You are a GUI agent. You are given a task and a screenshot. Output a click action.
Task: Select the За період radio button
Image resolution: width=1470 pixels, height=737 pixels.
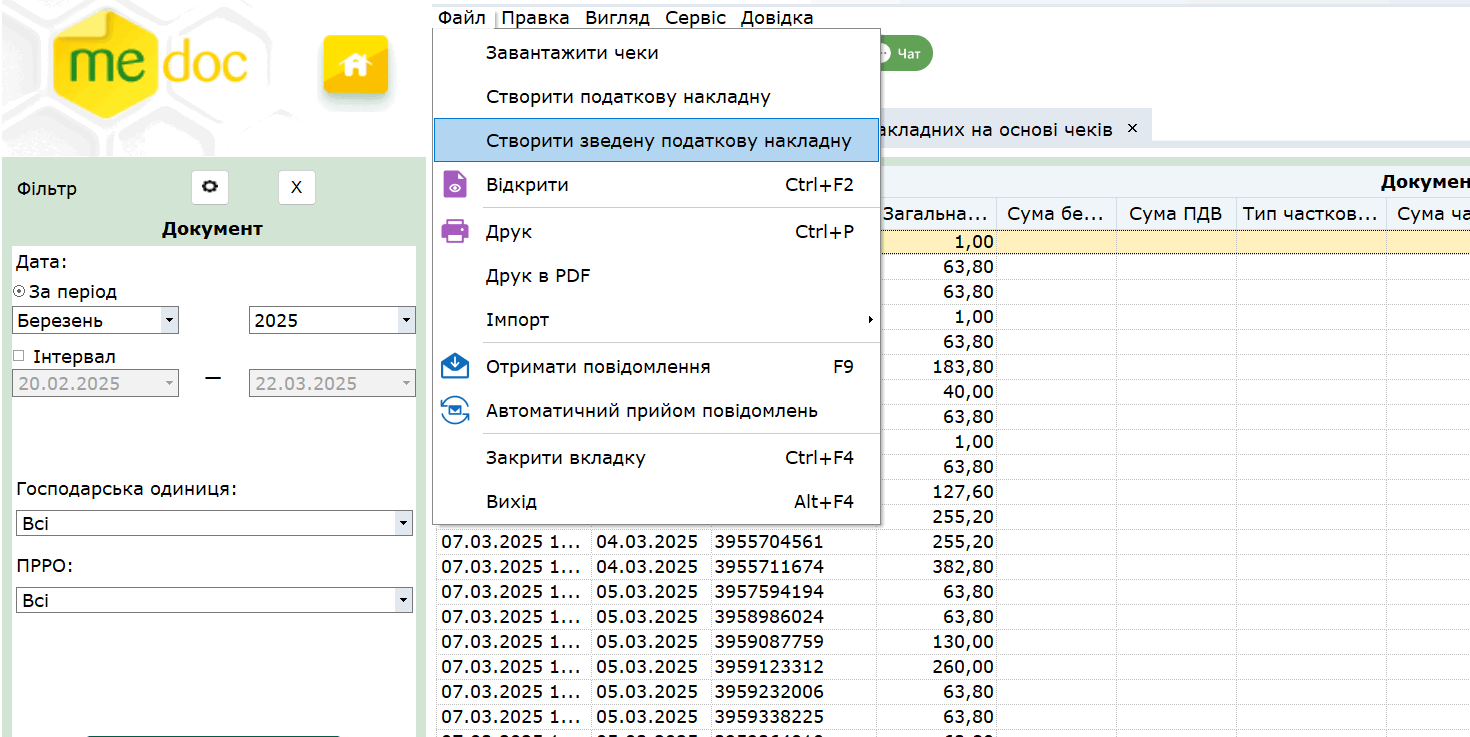tap(19, 292)
